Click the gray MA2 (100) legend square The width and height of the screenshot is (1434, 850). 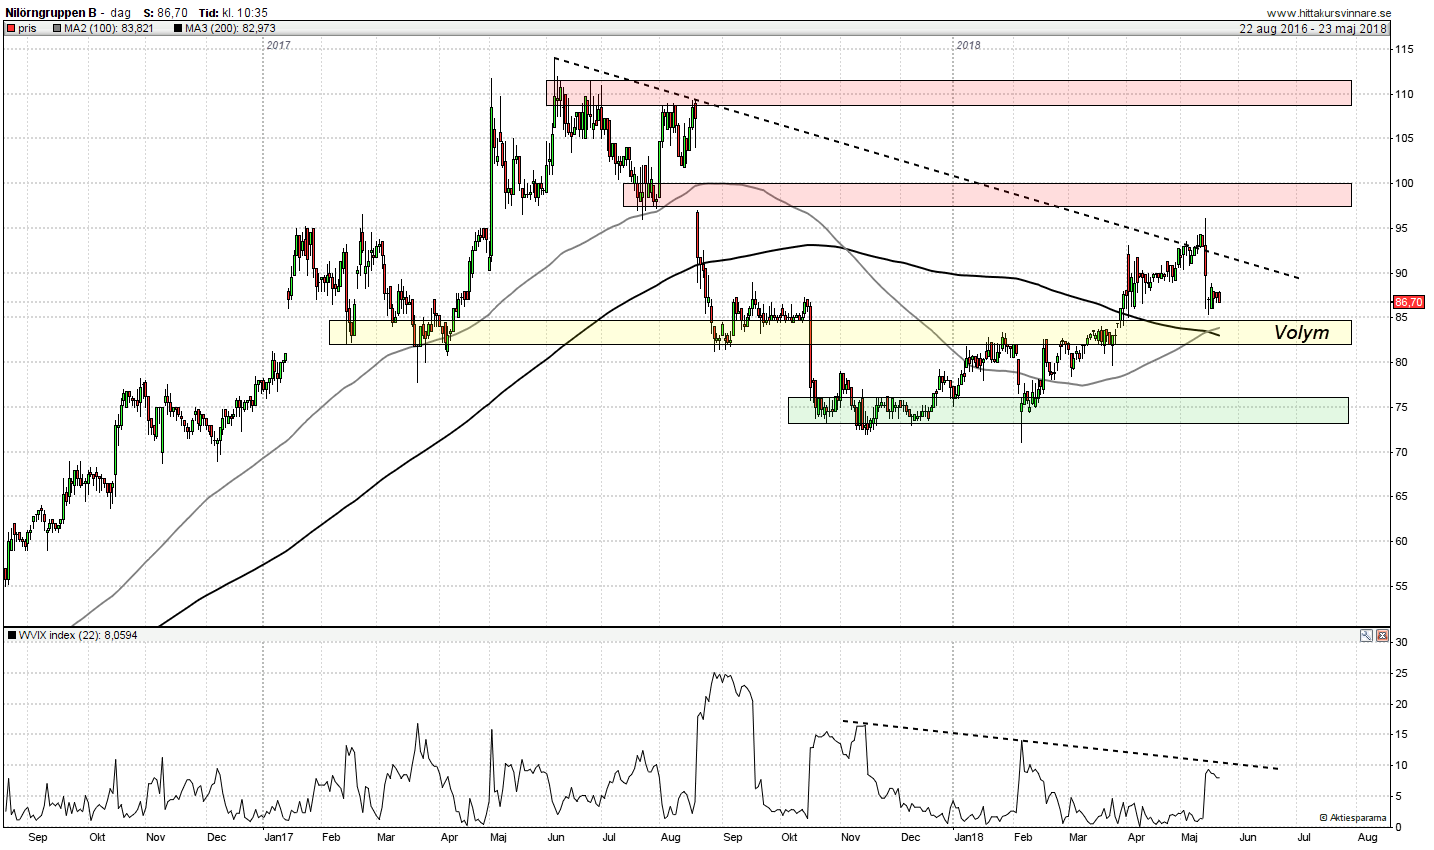click(x=57, y=29)
